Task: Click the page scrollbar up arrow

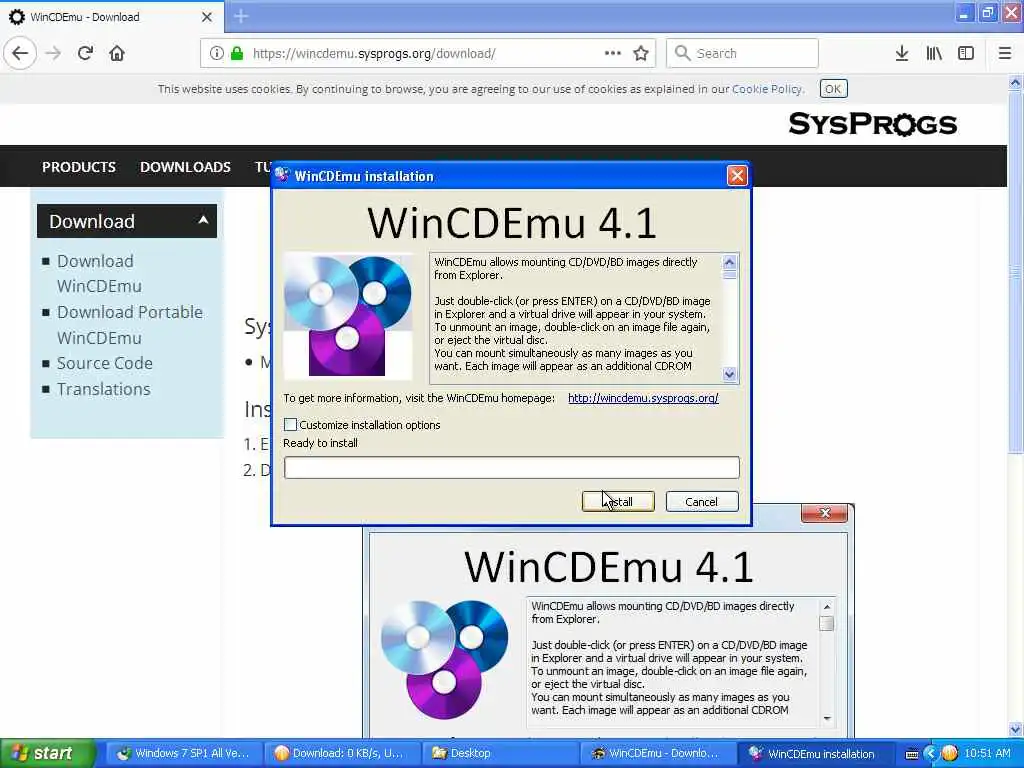Action: pyautogui.click(x=1015, y=83)
